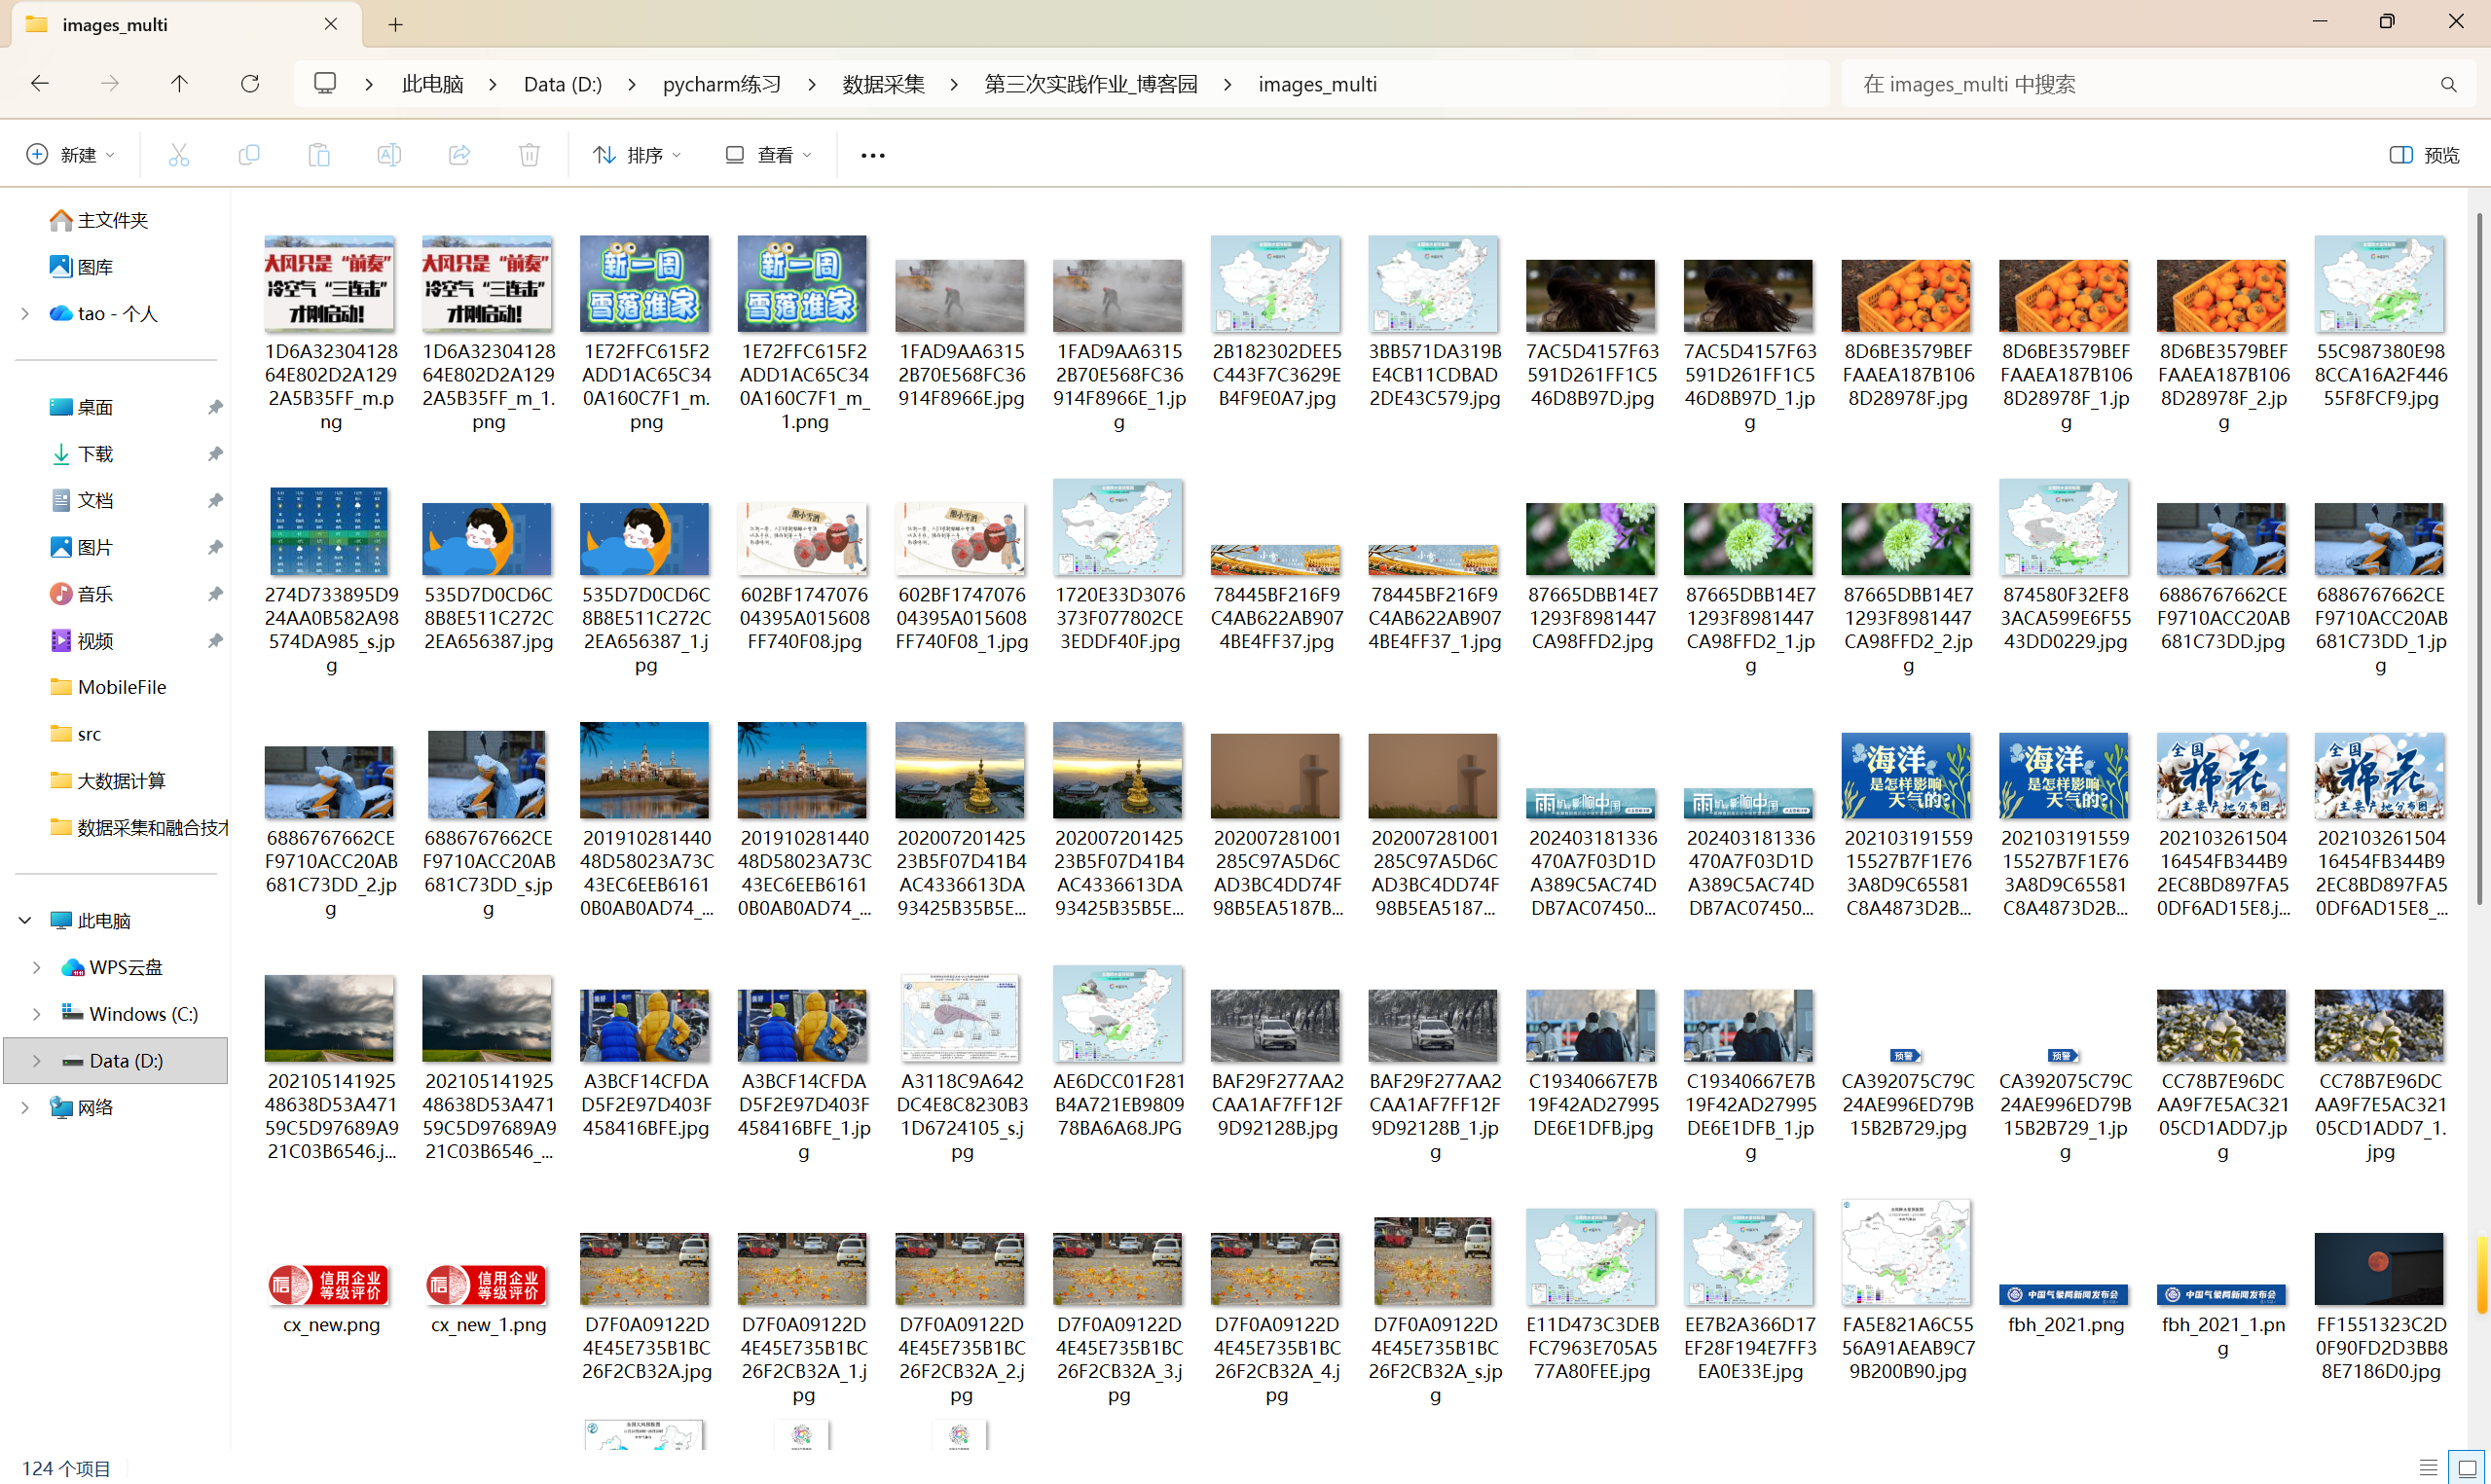Go up one directory level
Viewport: 2491px width, 1484px height.
click(x=179, y=84)
